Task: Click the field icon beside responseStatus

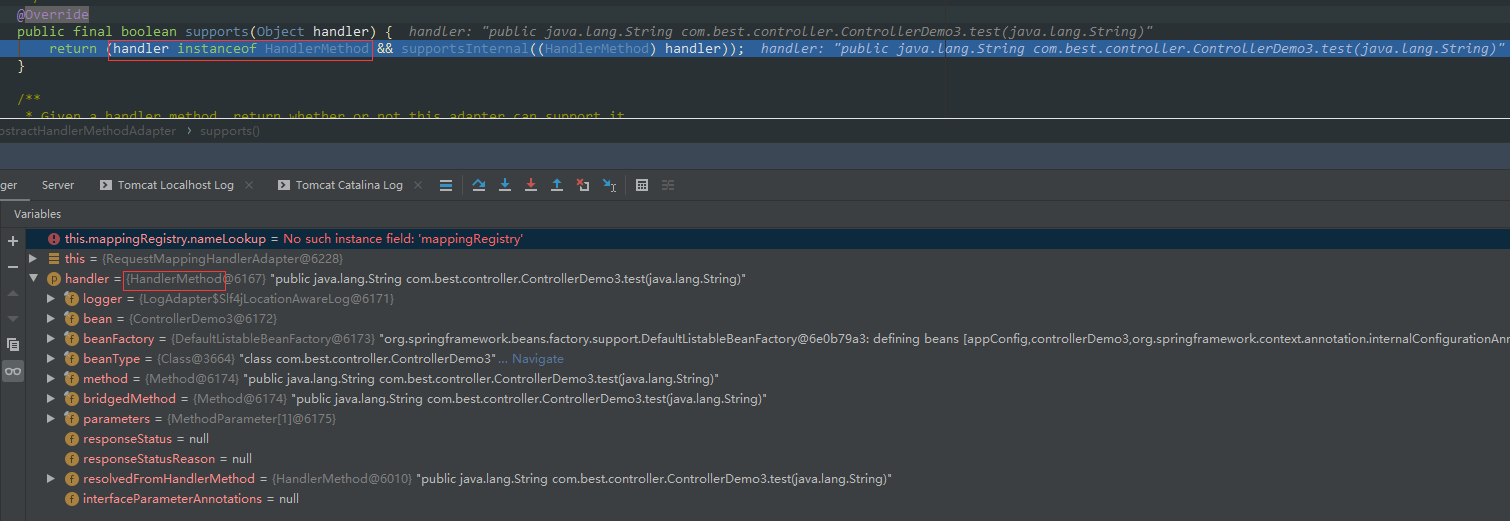Action: click(x=72, y=439)
